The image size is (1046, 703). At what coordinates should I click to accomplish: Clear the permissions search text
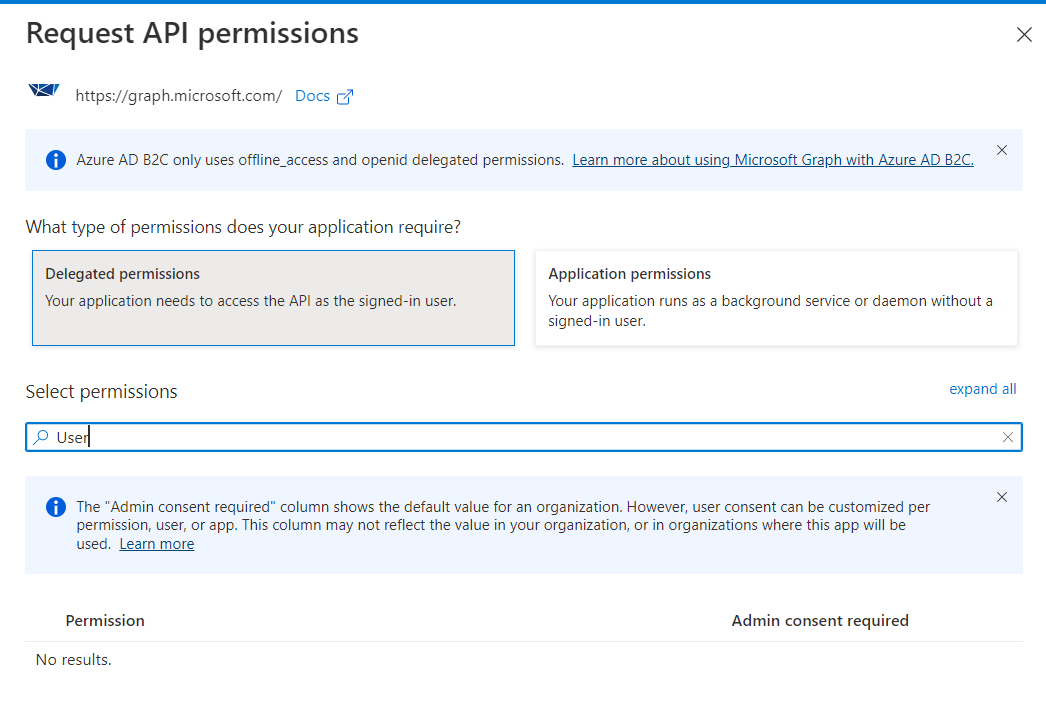tap(1007, 437)
